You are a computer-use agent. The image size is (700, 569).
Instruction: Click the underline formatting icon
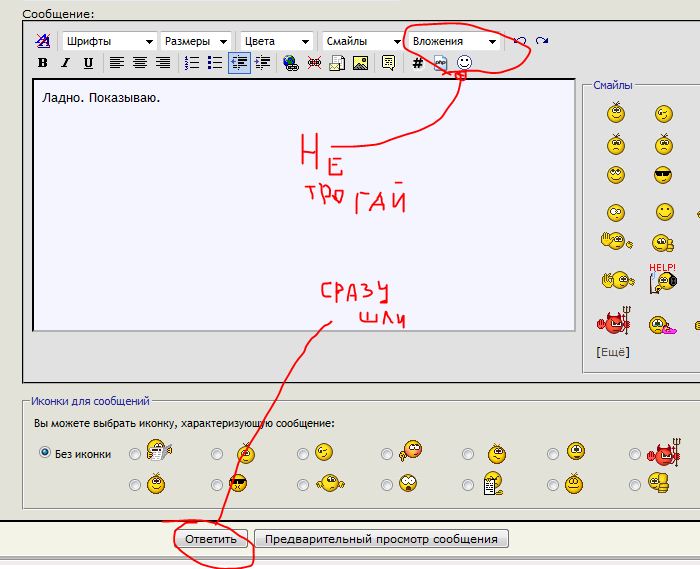(x=89, y=63)
